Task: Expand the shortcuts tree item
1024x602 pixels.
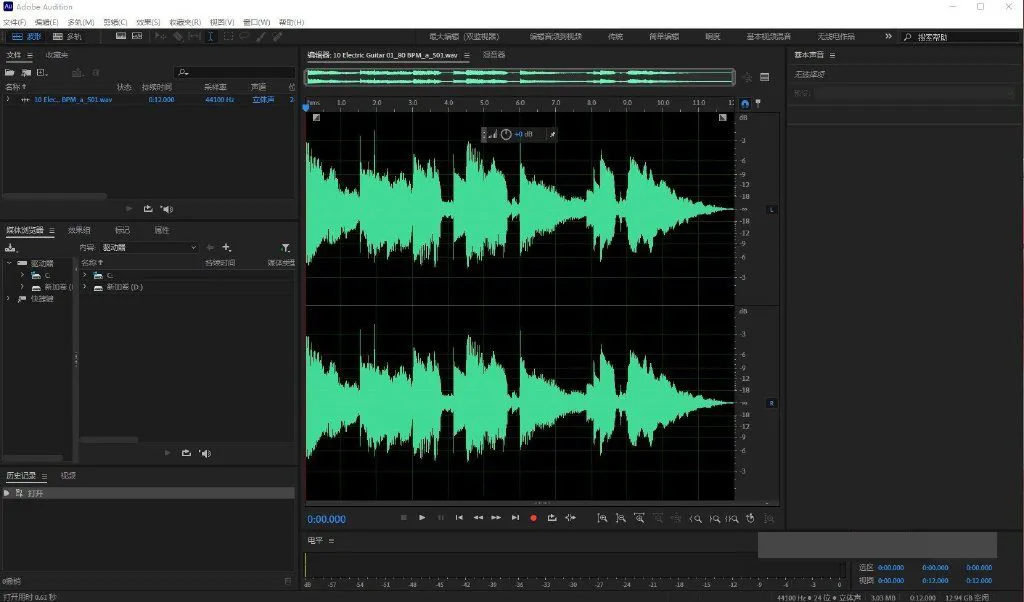Action: coord(9,299)
